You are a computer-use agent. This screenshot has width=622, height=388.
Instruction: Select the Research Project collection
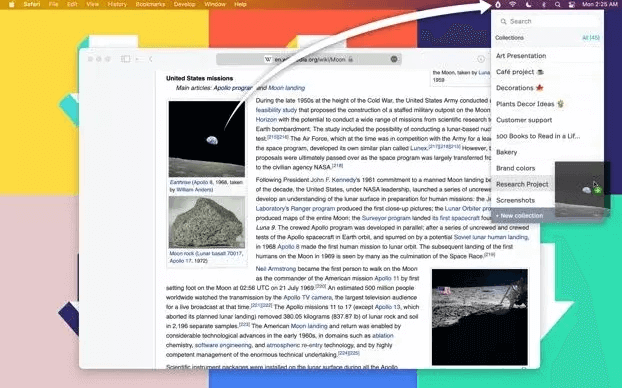522,184
